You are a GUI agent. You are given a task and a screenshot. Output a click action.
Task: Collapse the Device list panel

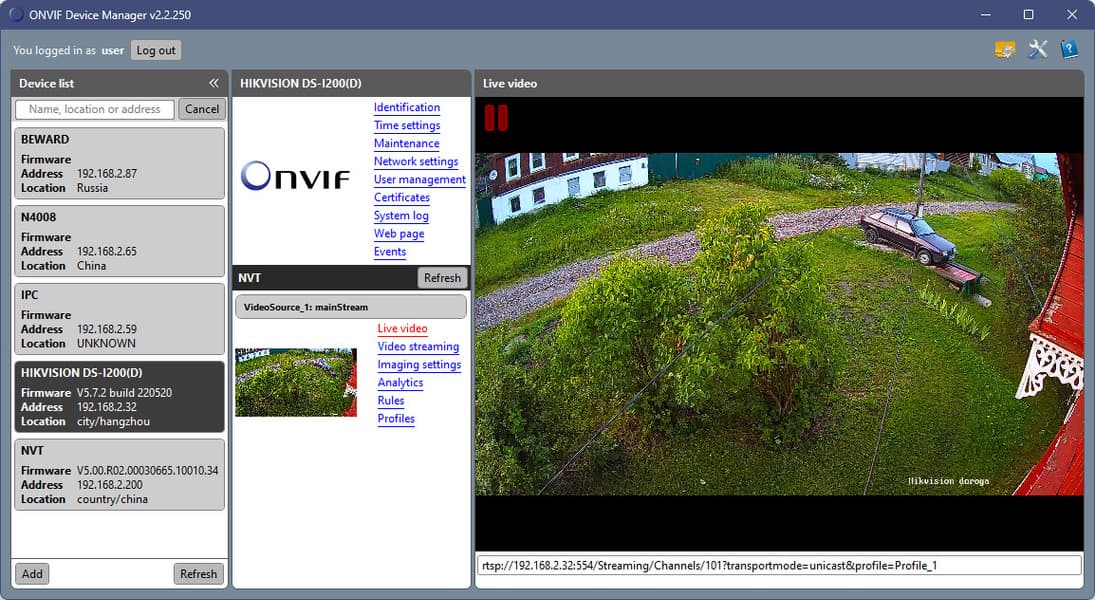(x=213, y=83)
